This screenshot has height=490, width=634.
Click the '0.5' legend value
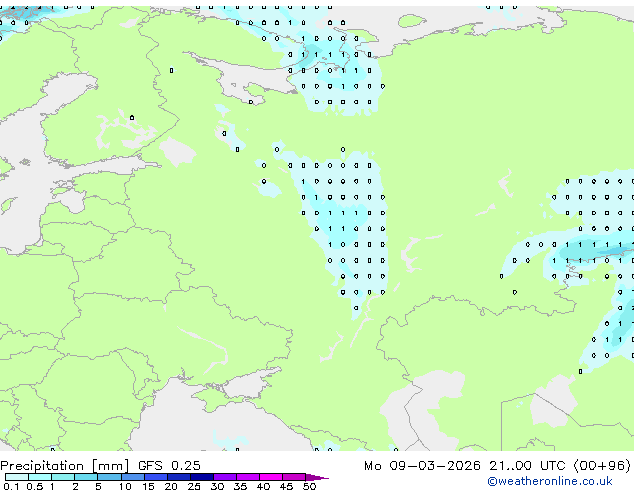(x=34, y=486)
